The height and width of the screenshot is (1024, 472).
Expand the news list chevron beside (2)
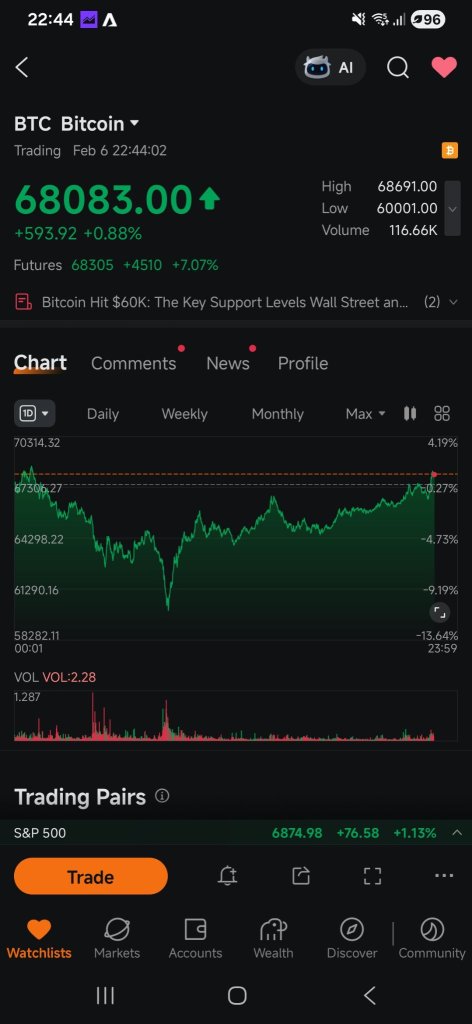click(x=454, y=302)
